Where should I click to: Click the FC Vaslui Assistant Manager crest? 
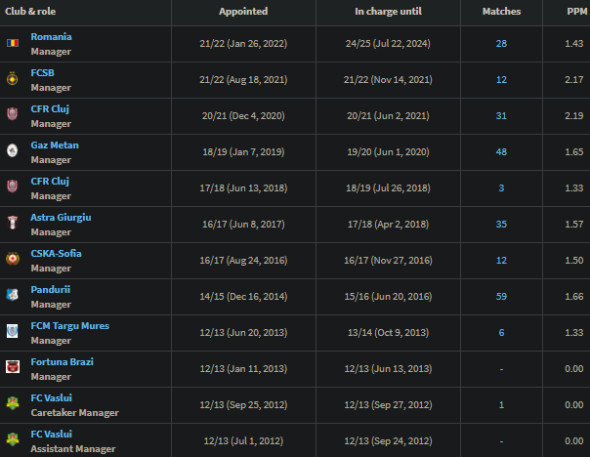click(12, 439)
